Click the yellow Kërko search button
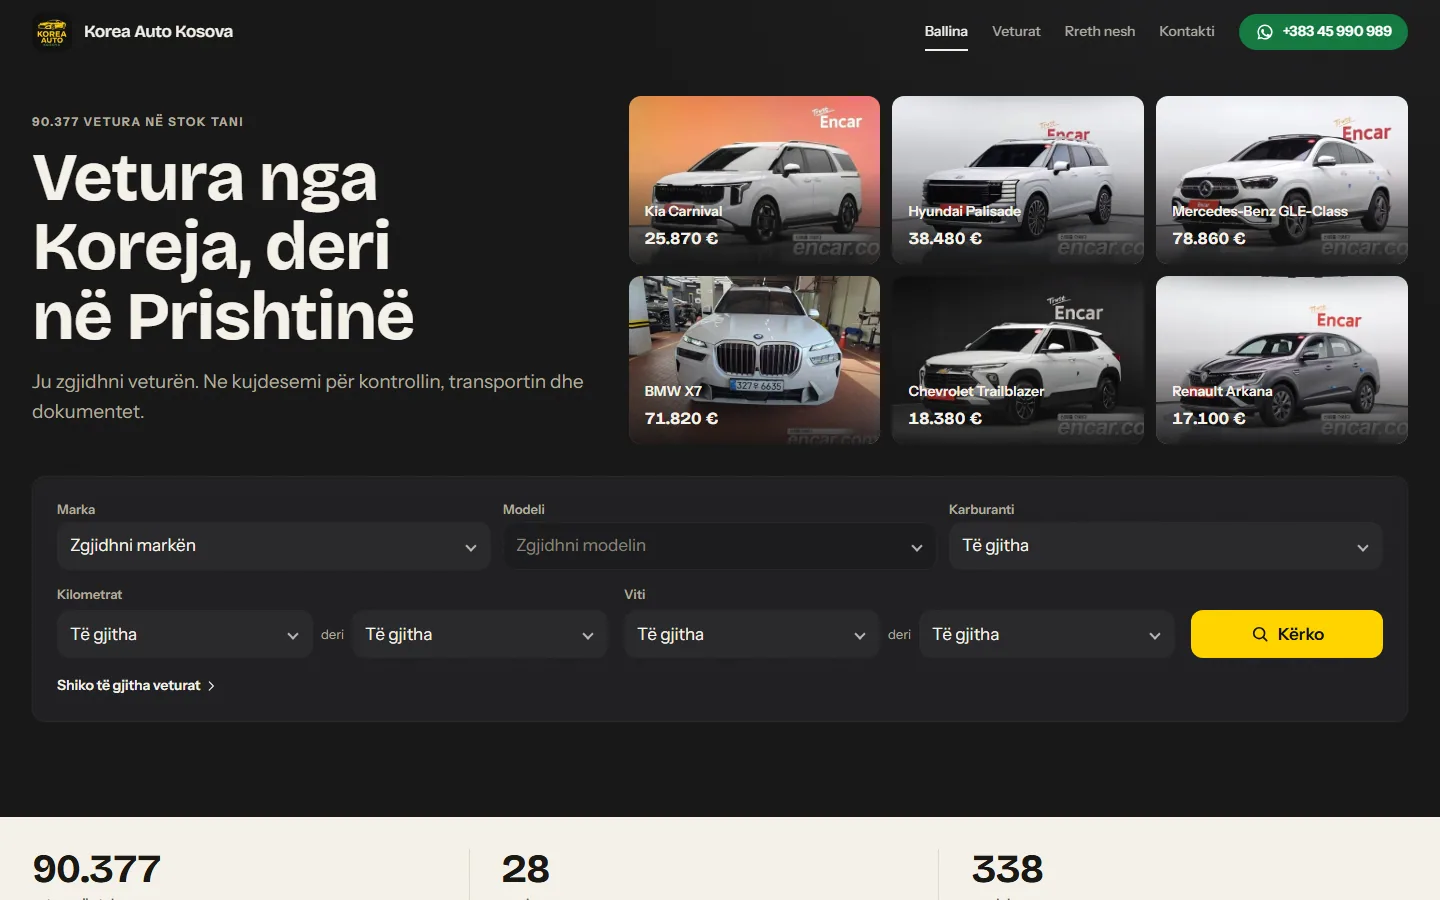The width and height of the screenshot is (1440, 900). (1287, 634)
